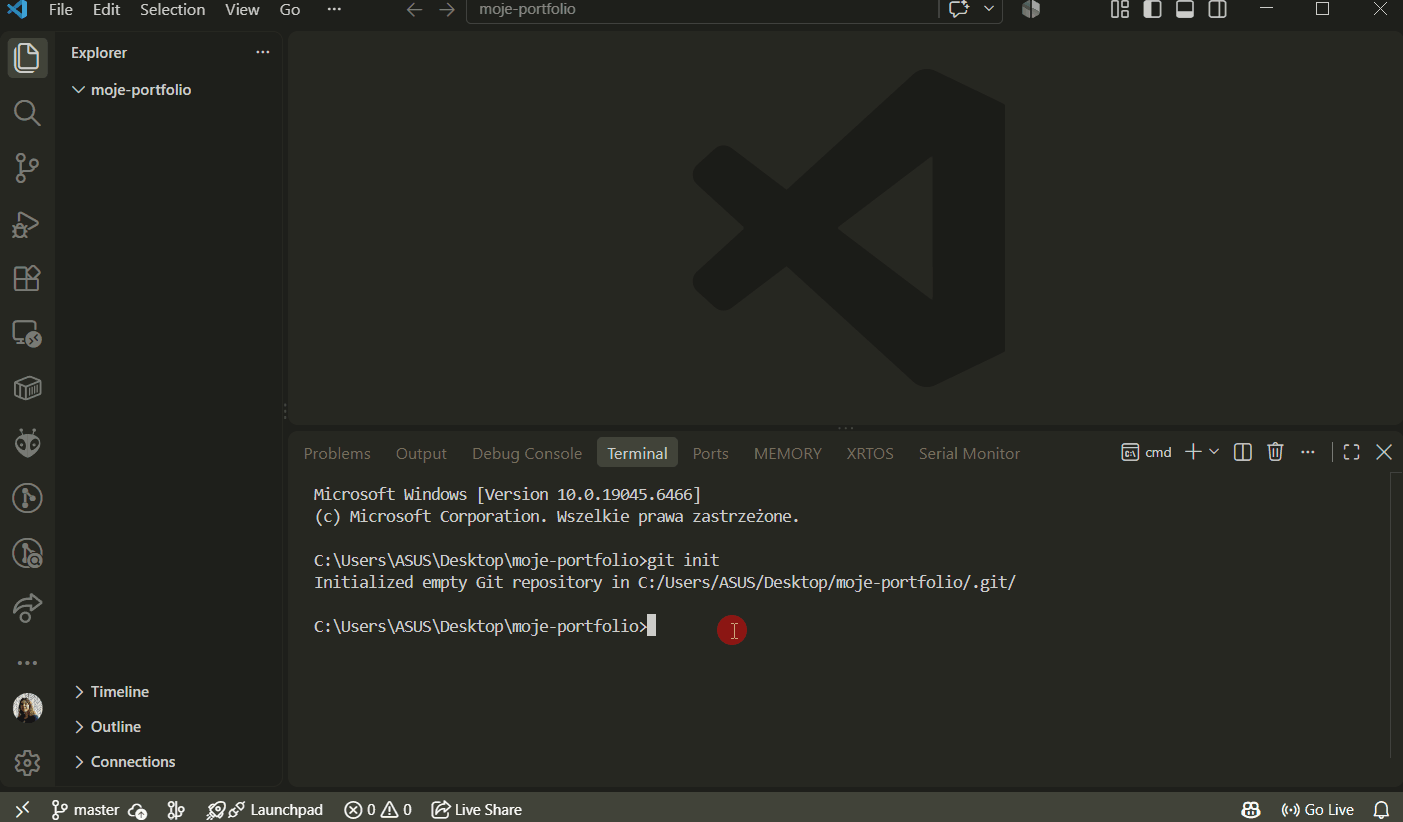Open the remote window indicator in status bar
The image size is (1403, 822).
tap(23, 809)
